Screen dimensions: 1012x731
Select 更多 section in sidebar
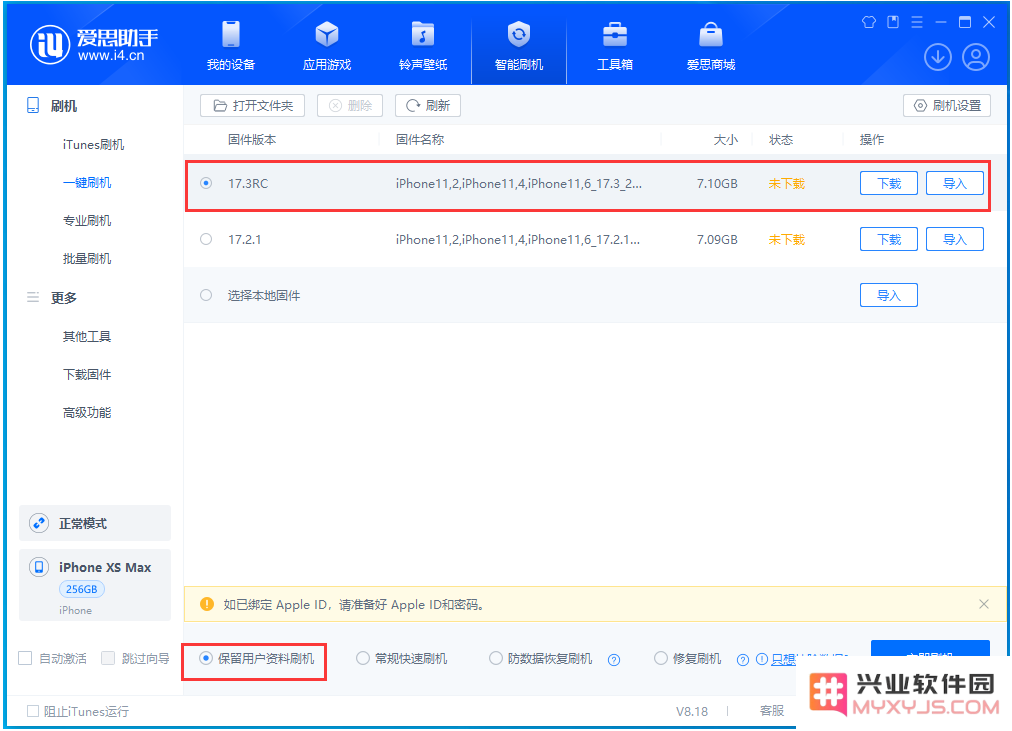click(63, 297)
